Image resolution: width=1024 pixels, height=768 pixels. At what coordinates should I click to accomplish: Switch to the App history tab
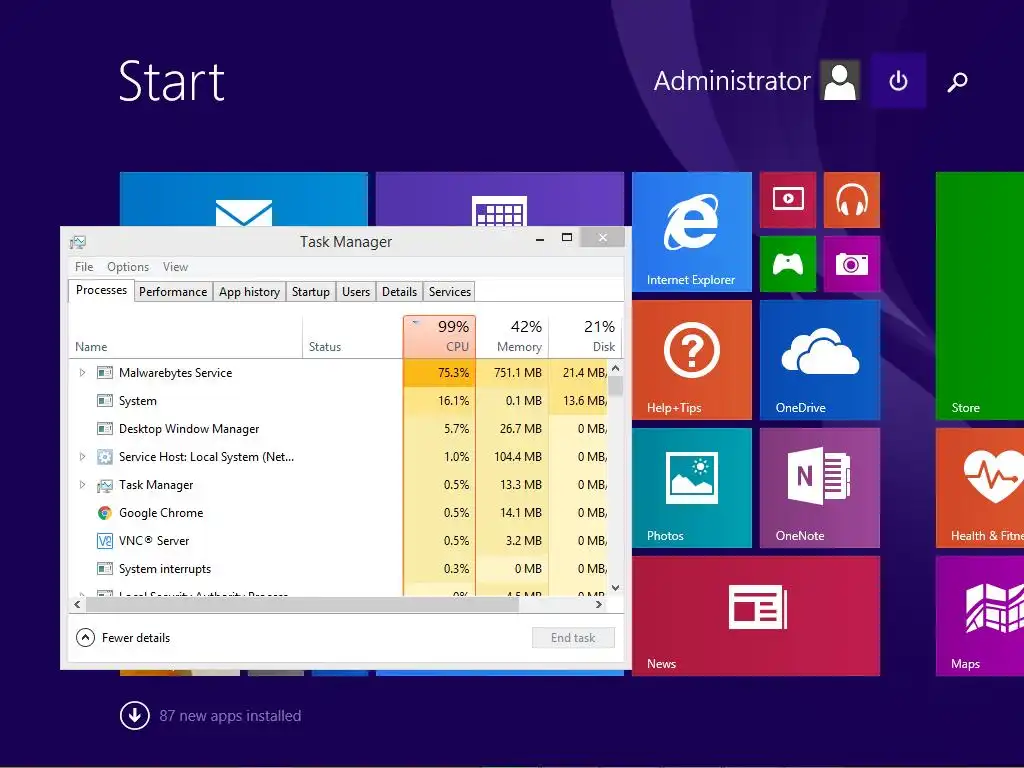pyautogui.click(x=249, y=291)
